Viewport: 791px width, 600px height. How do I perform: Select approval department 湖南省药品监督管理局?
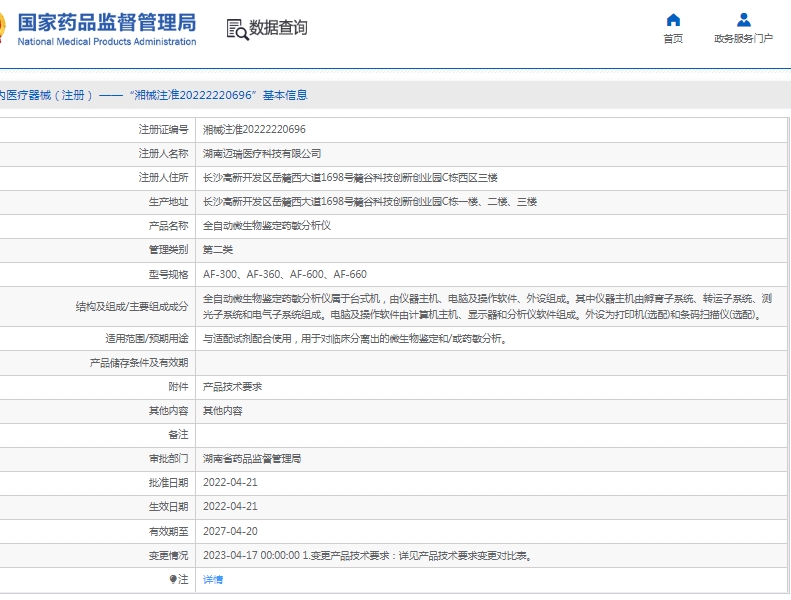pyautogui.click(x=252, y=458)
